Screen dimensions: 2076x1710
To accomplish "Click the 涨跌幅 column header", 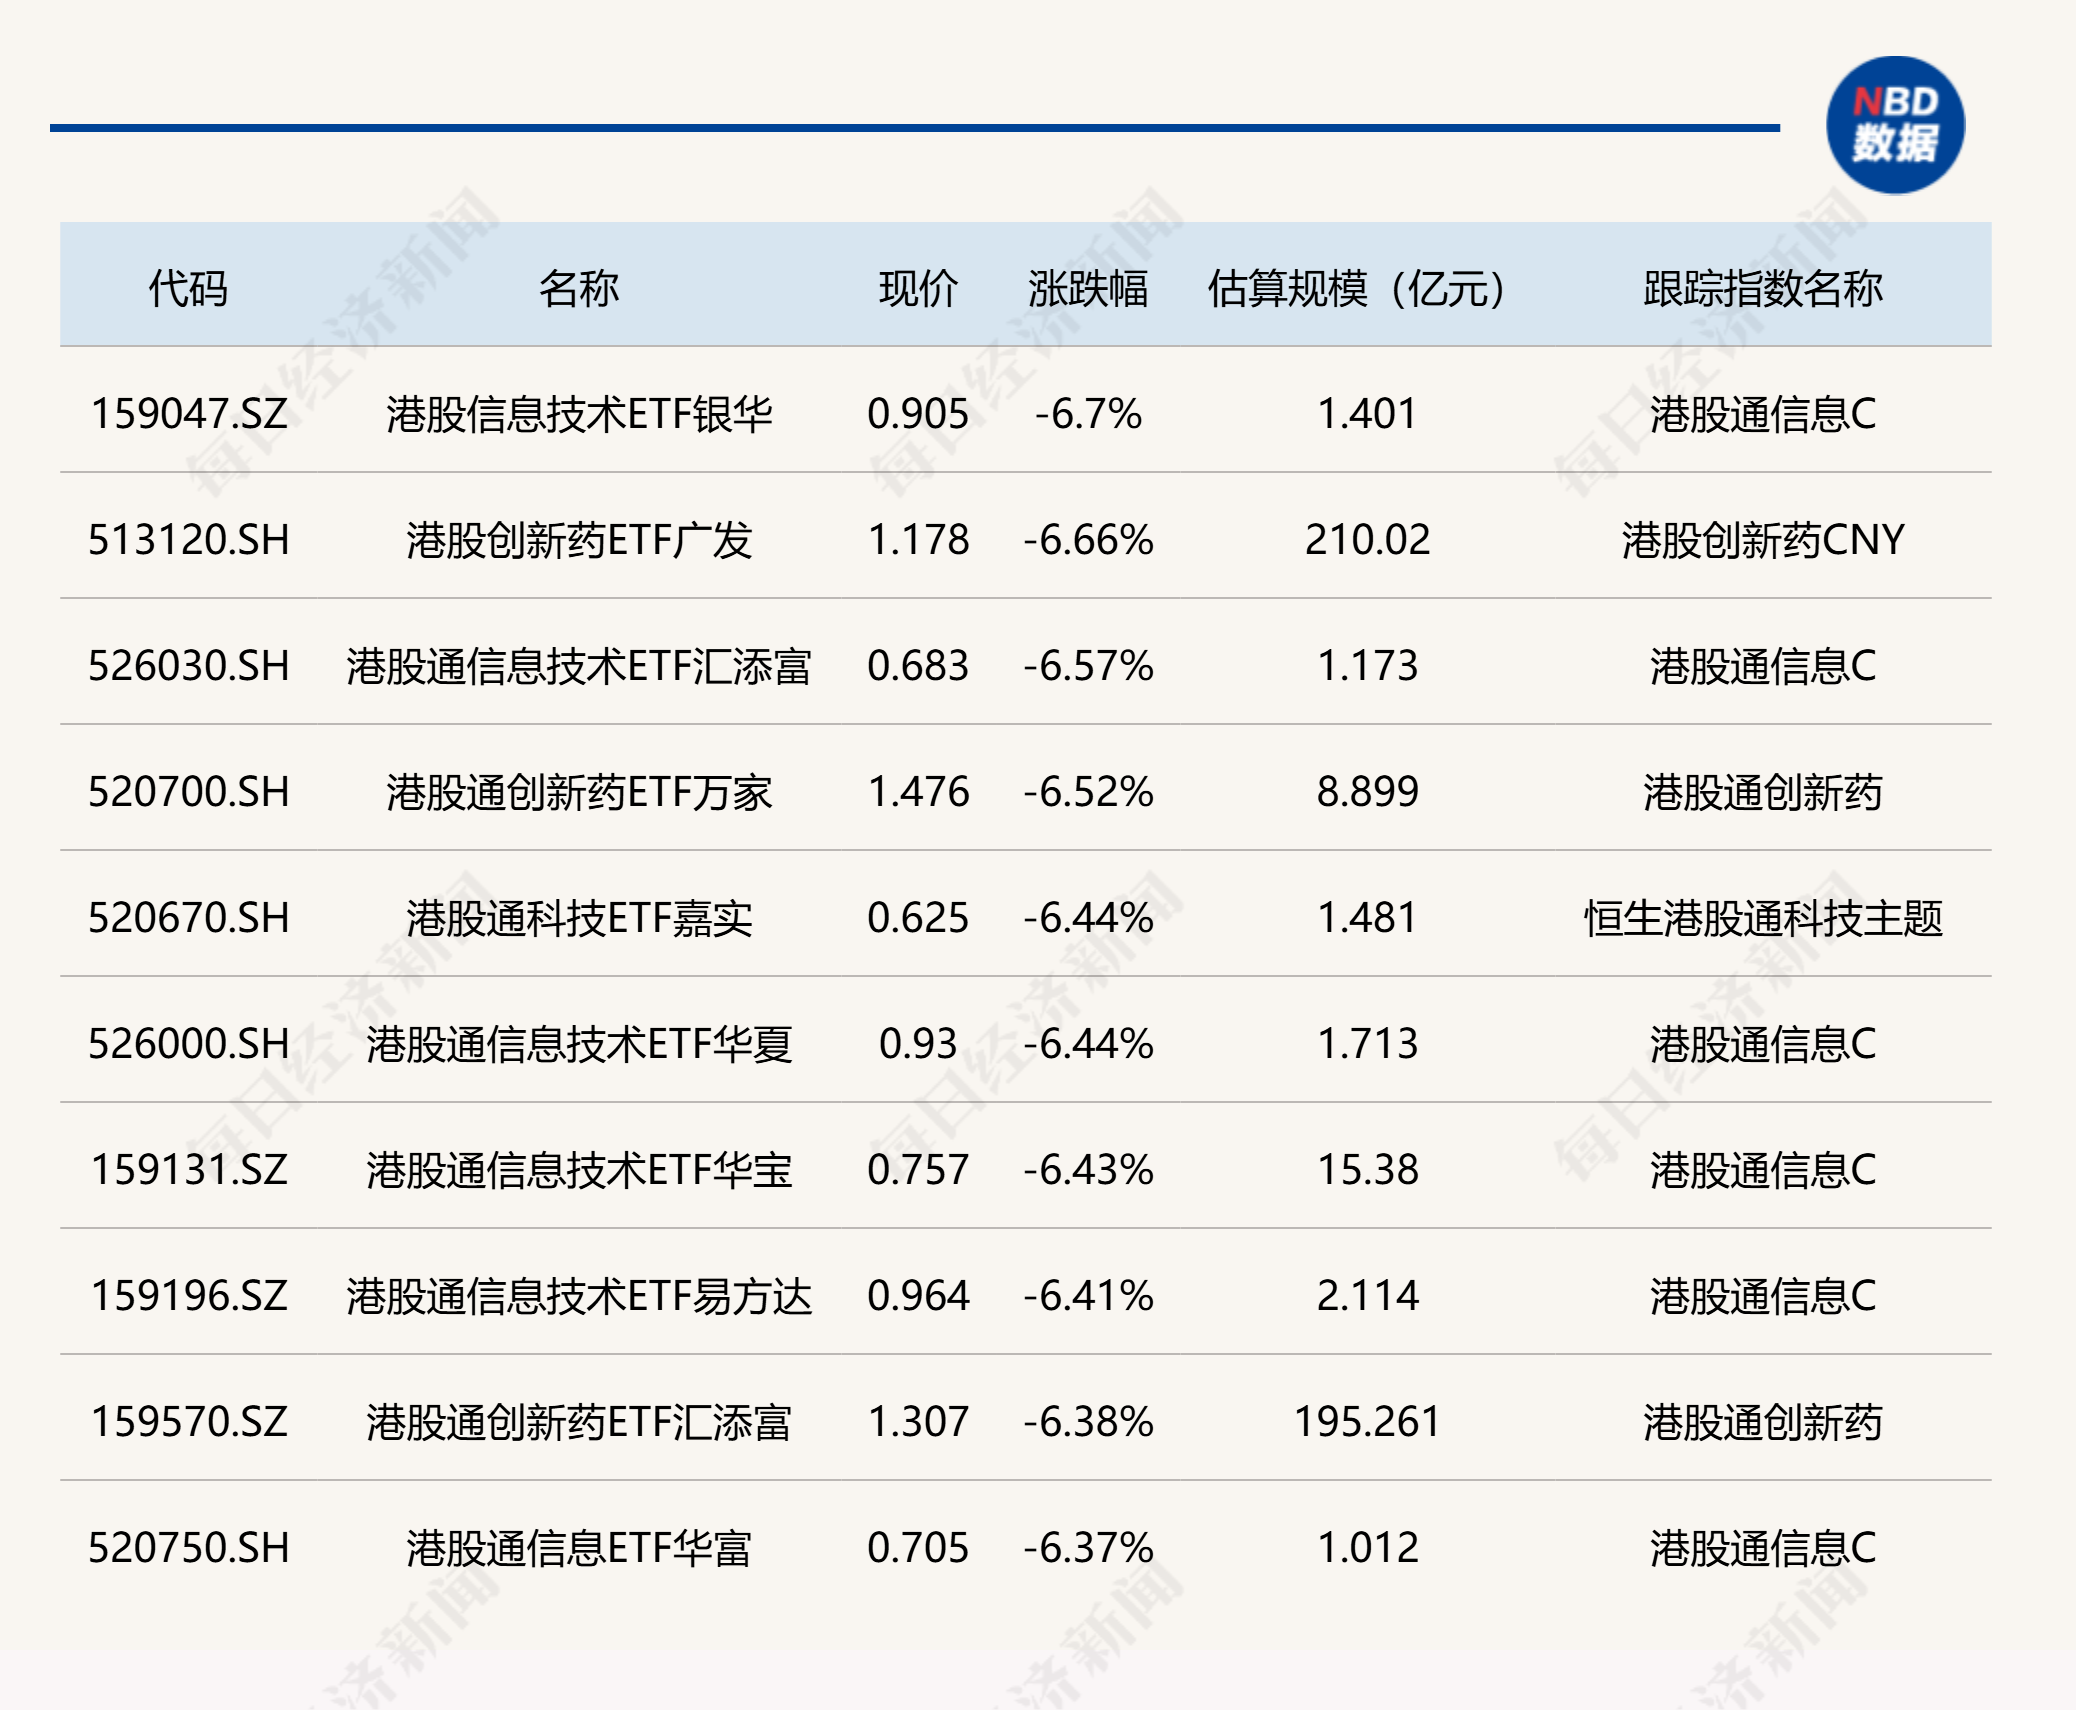I will tap(1088, 289).
